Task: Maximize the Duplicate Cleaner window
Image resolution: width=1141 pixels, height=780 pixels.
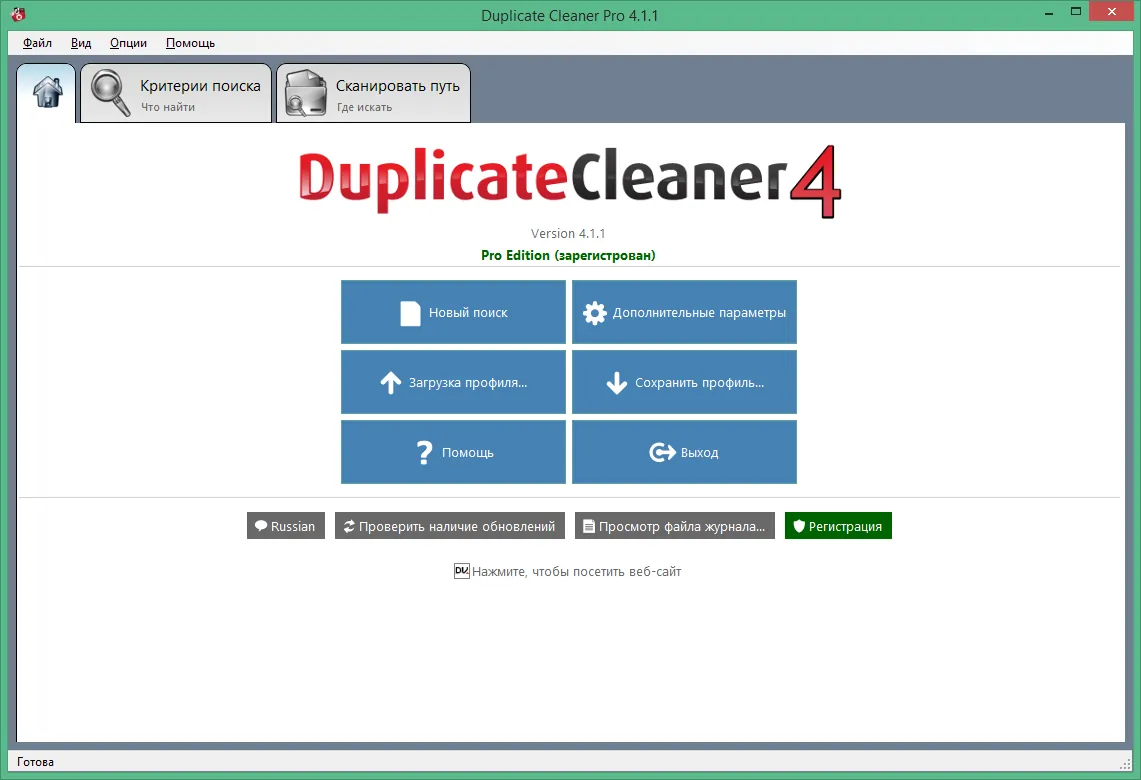Action: [x=1076, y=12]
